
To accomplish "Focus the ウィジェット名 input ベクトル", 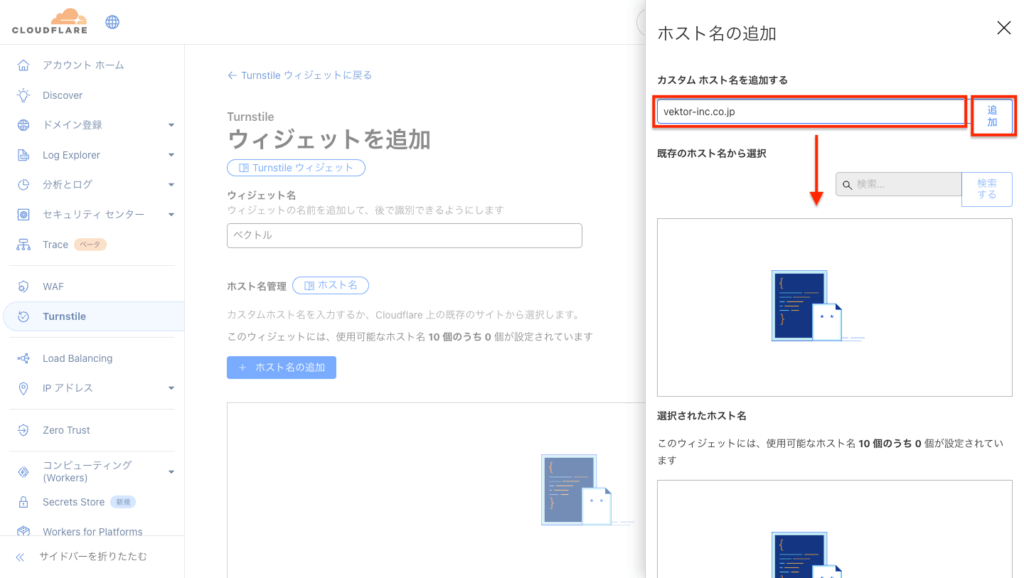I will tap(404, 236).
